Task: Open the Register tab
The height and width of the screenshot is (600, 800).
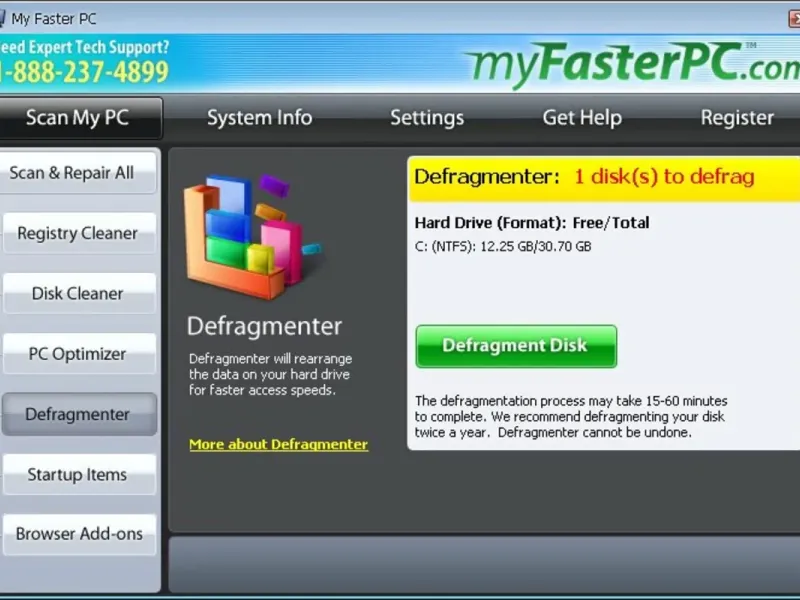Action: (737, 118)
